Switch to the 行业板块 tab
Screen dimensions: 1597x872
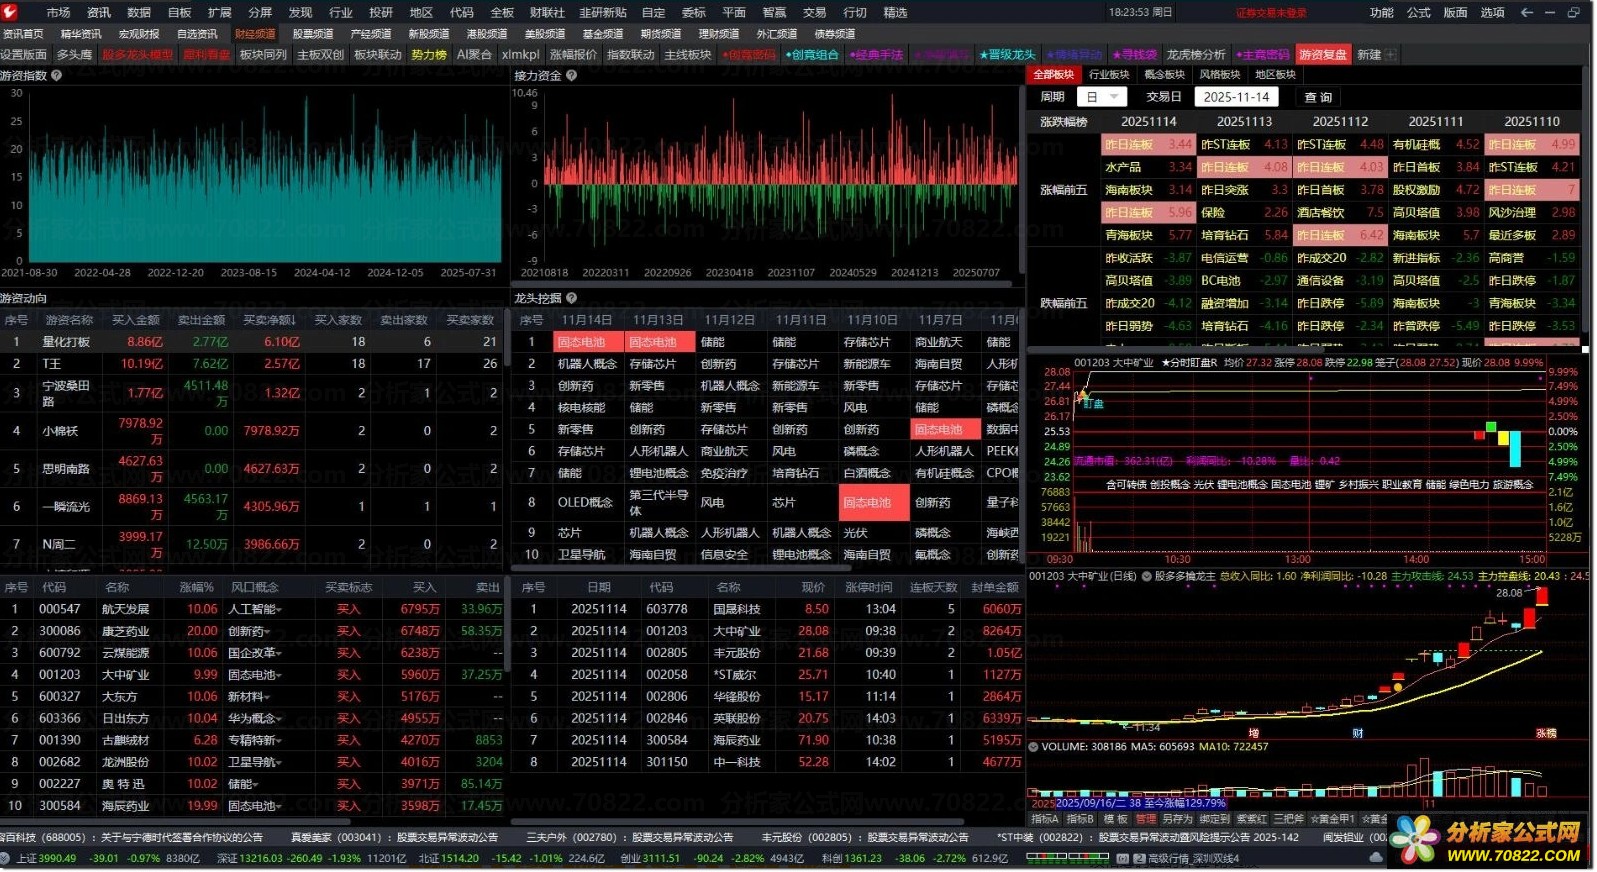[x=1109, y=75]
